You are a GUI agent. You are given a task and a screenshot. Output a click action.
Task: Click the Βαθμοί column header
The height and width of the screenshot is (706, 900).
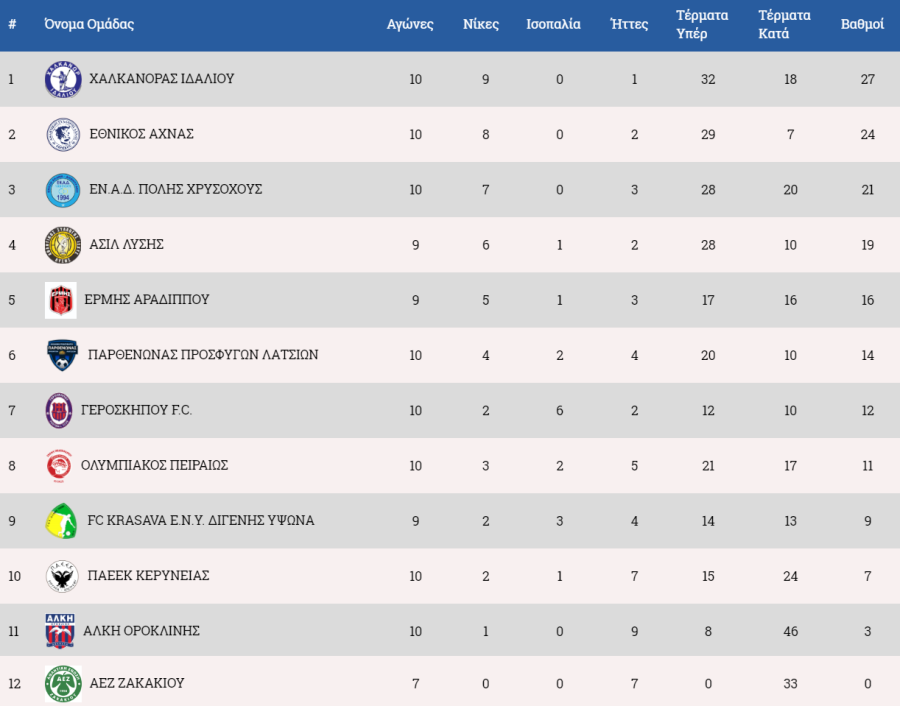pos(862,24)
